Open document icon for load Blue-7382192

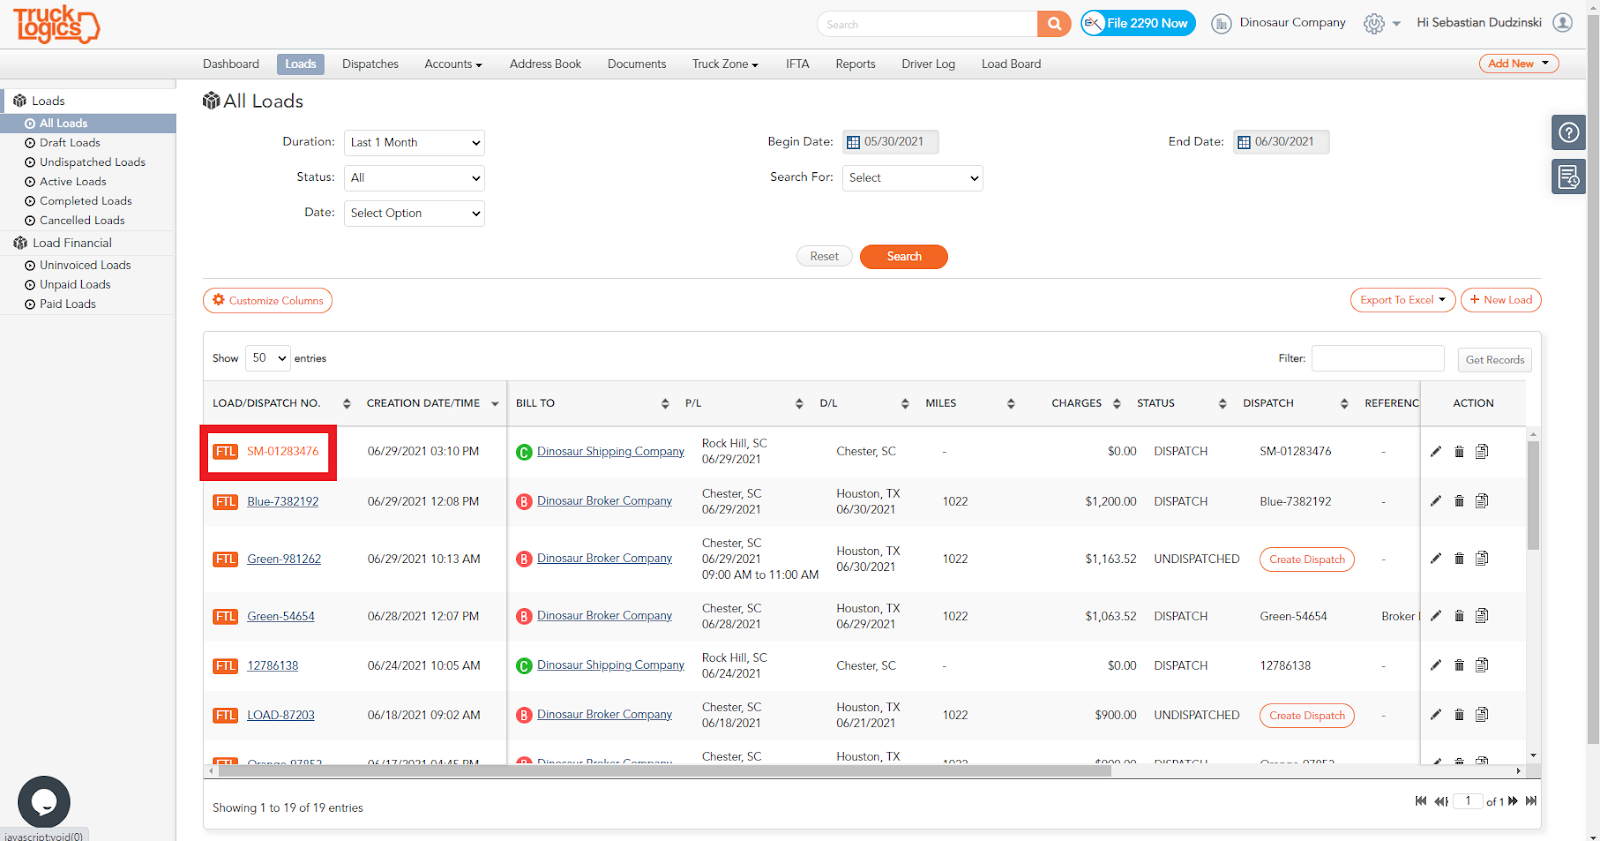coord(1482,501)
